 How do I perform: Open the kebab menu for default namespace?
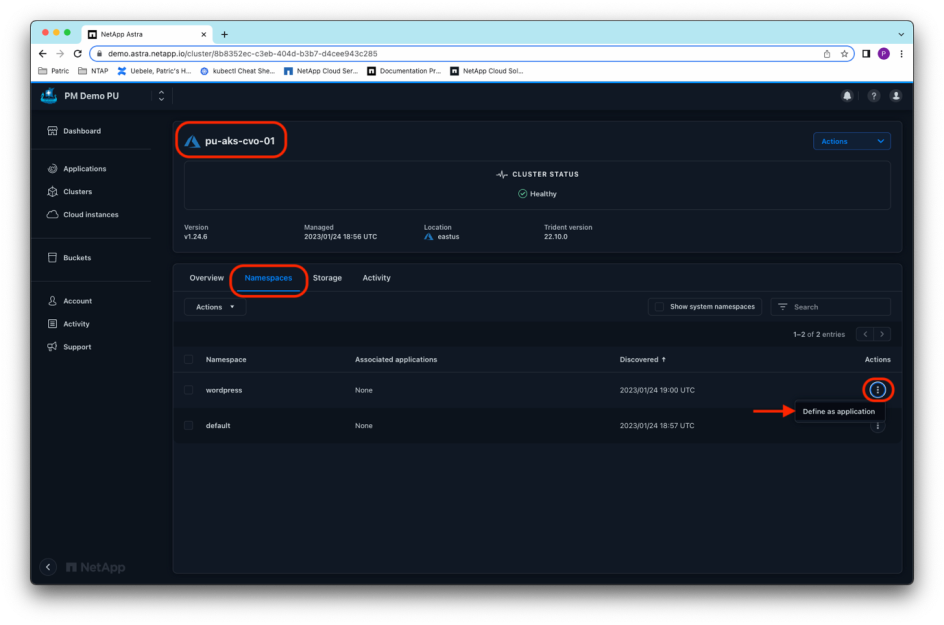tap(877, 426)
